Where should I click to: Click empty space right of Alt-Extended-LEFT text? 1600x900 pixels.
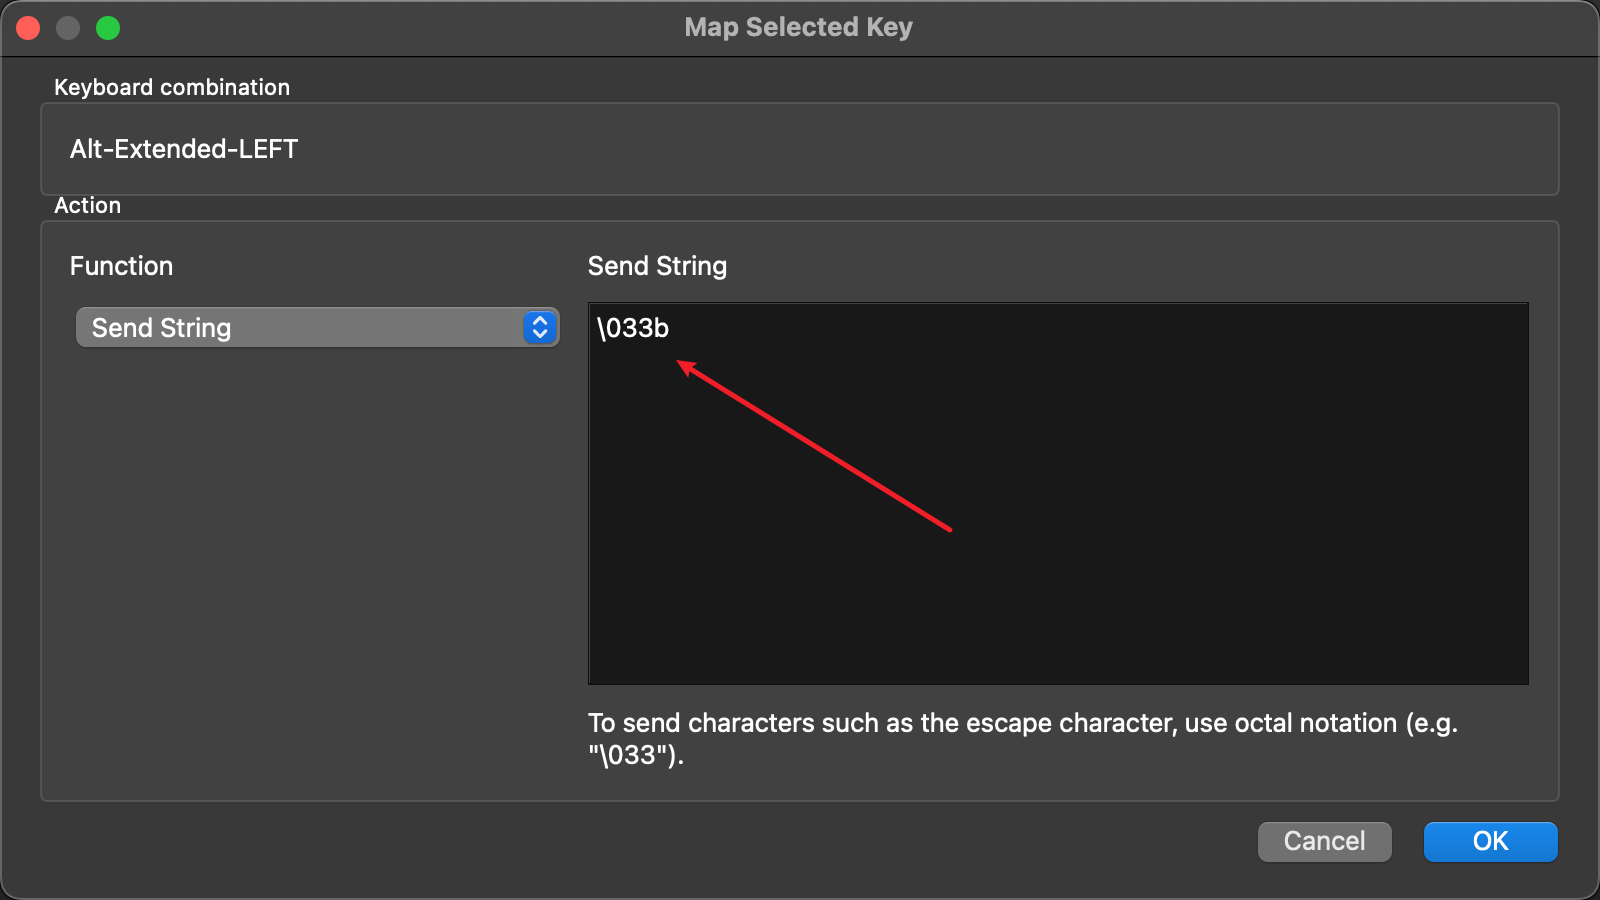[900, 149]
